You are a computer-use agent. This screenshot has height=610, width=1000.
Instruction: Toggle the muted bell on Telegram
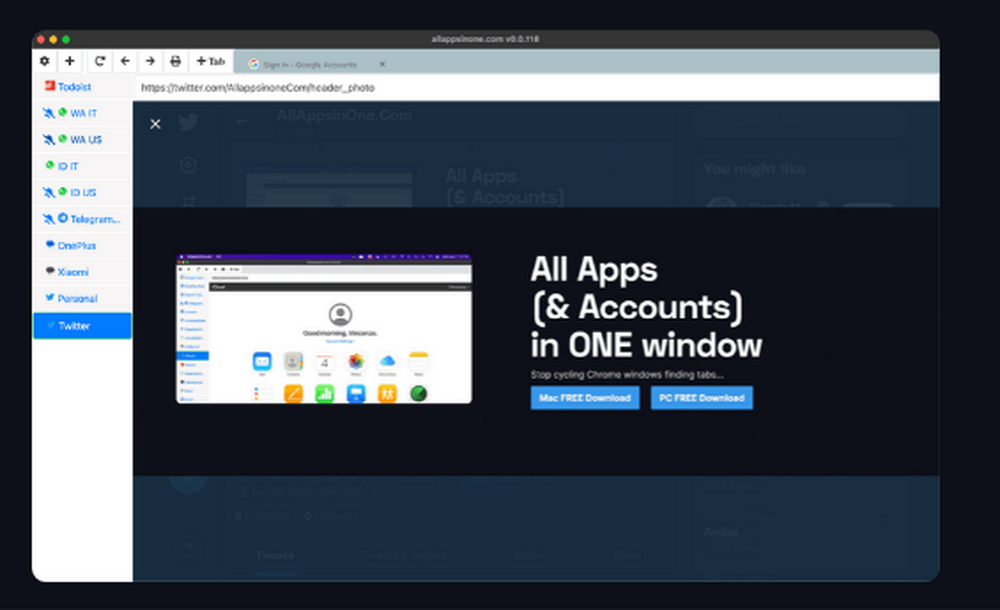48,219
